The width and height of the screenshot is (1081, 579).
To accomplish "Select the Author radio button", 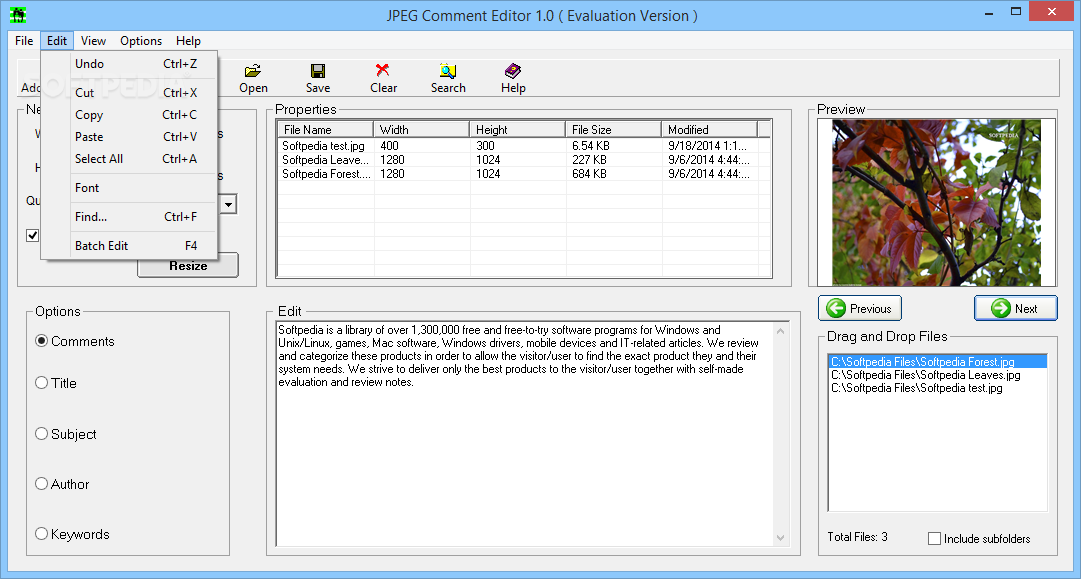I will [x=41, y=484].
